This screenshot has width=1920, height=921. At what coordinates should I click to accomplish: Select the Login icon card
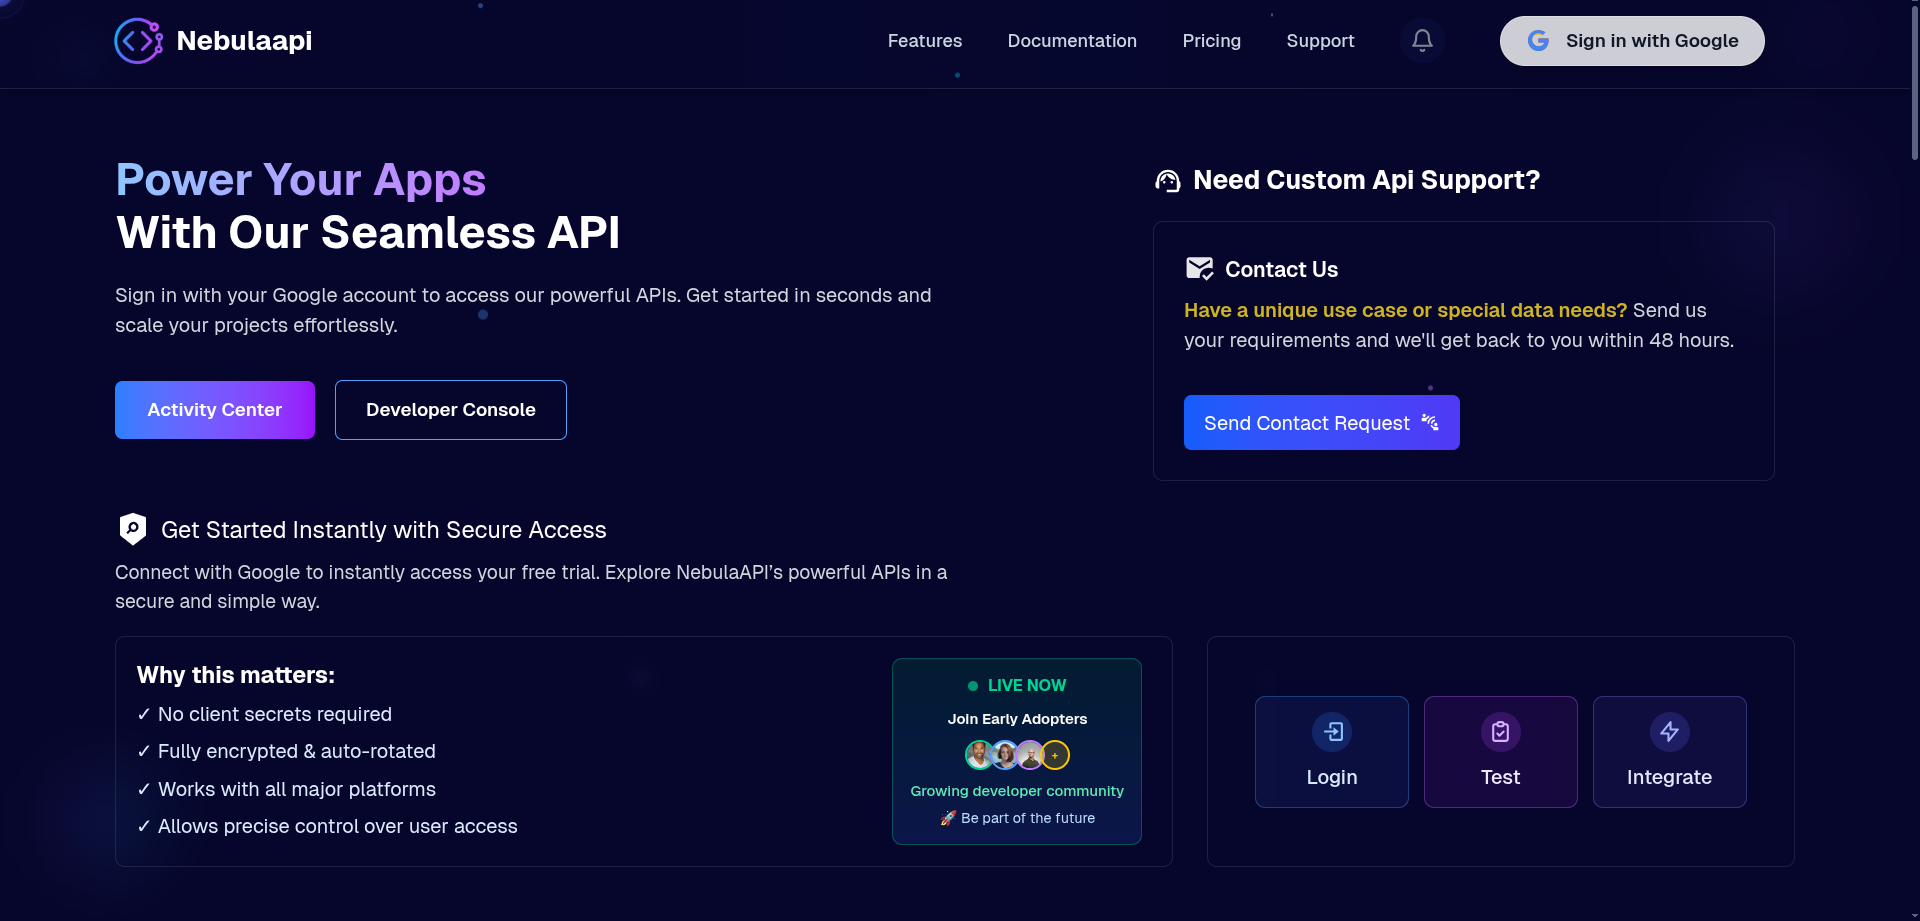coord(1331,731)
